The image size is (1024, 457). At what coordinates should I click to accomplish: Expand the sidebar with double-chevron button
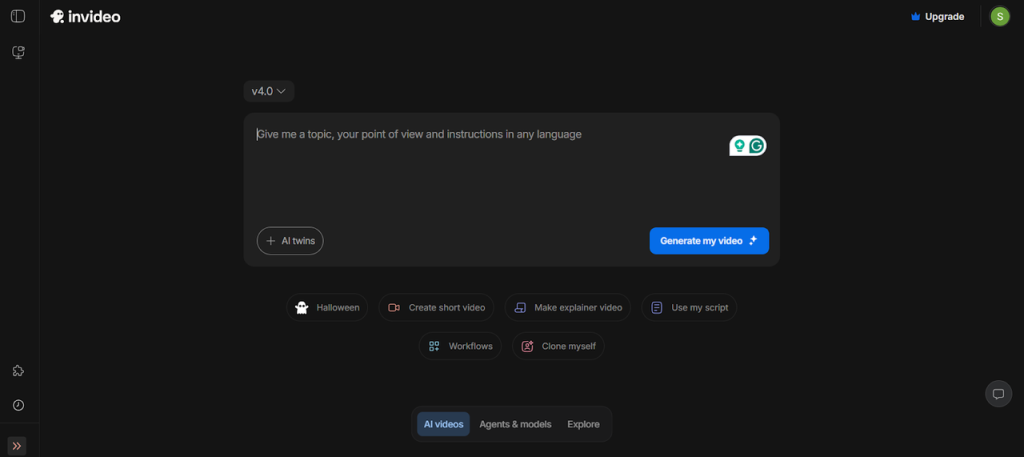click(18, 446)
